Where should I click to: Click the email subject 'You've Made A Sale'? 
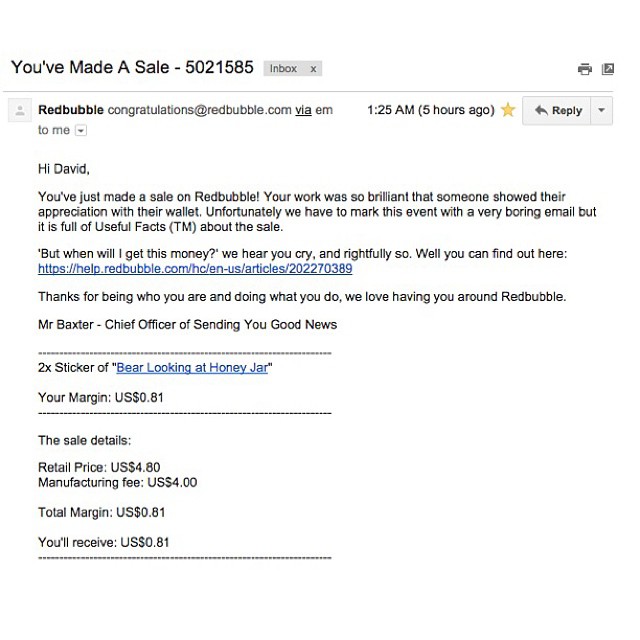coord(131,68)
